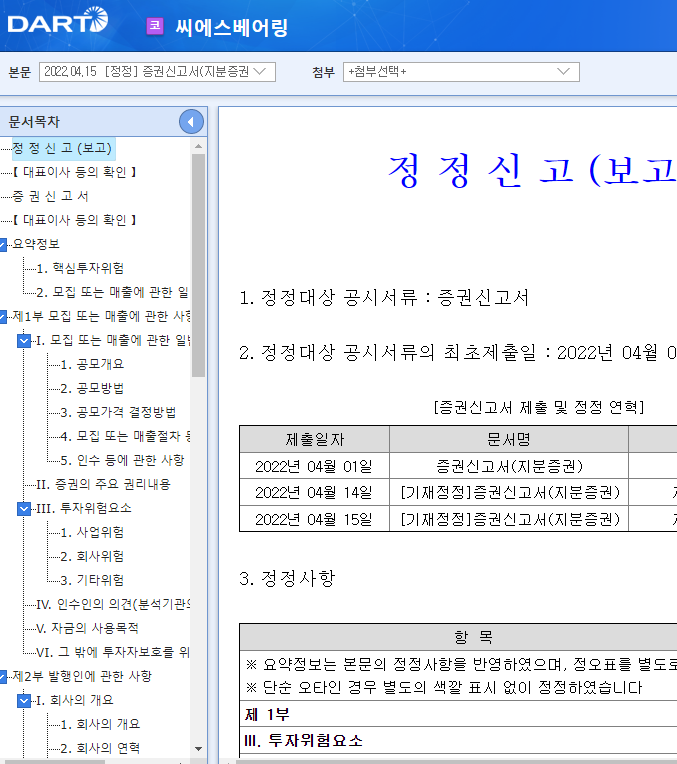Click the purple 코 market badge icon
Viewport: 677px width, 764px height.
click(x=155, y=26)
